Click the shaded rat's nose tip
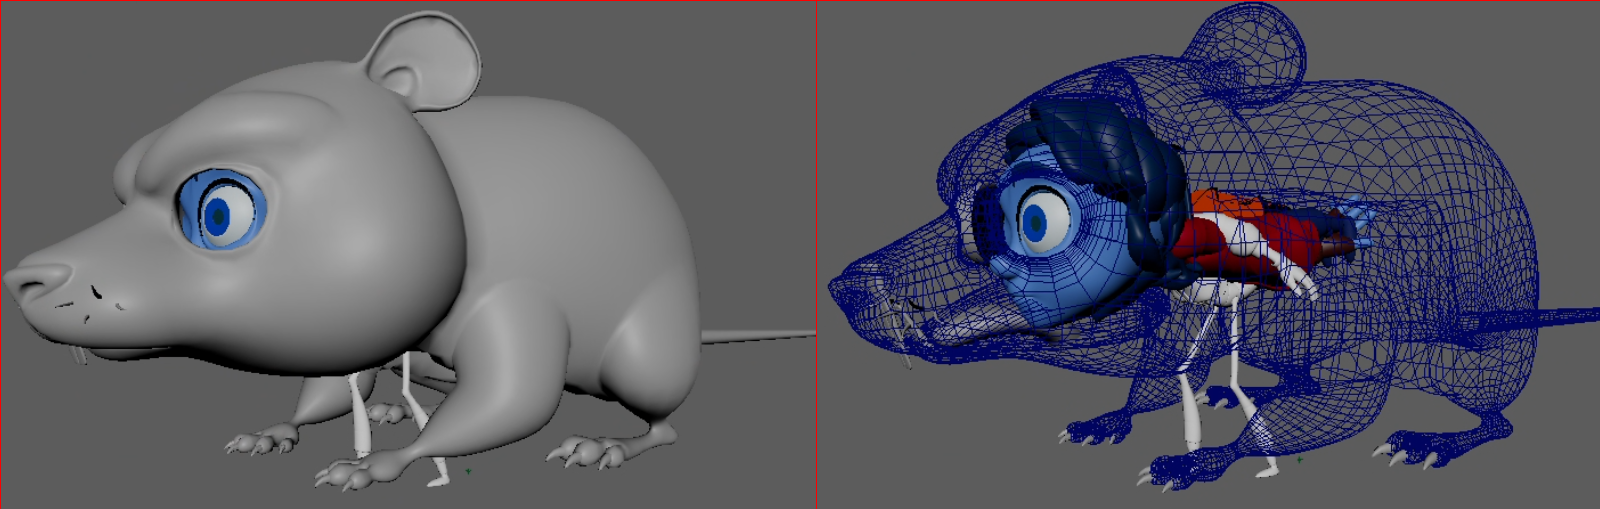1600x509 pixels. tap(30, 280)
